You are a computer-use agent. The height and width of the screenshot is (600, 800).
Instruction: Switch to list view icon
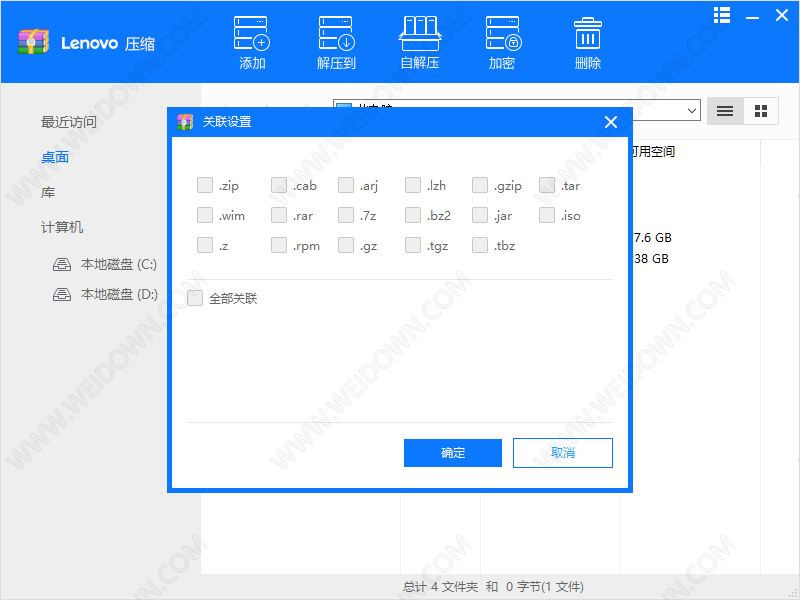tap(725, 111)
